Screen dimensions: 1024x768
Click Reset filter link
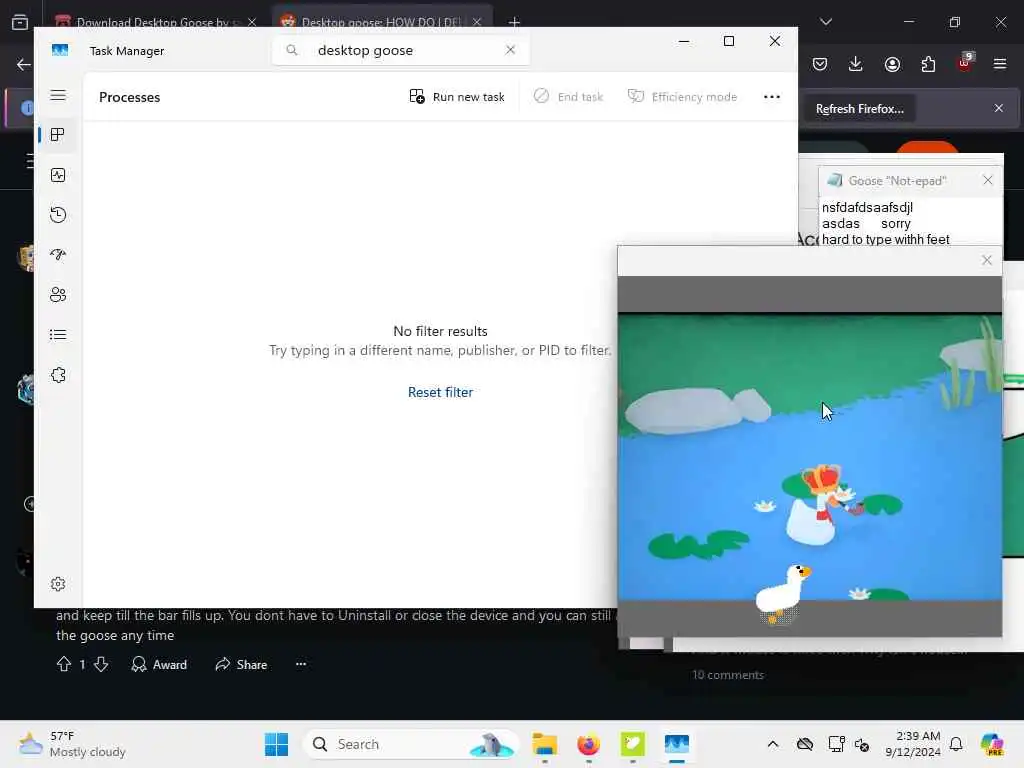pos(440,392)
